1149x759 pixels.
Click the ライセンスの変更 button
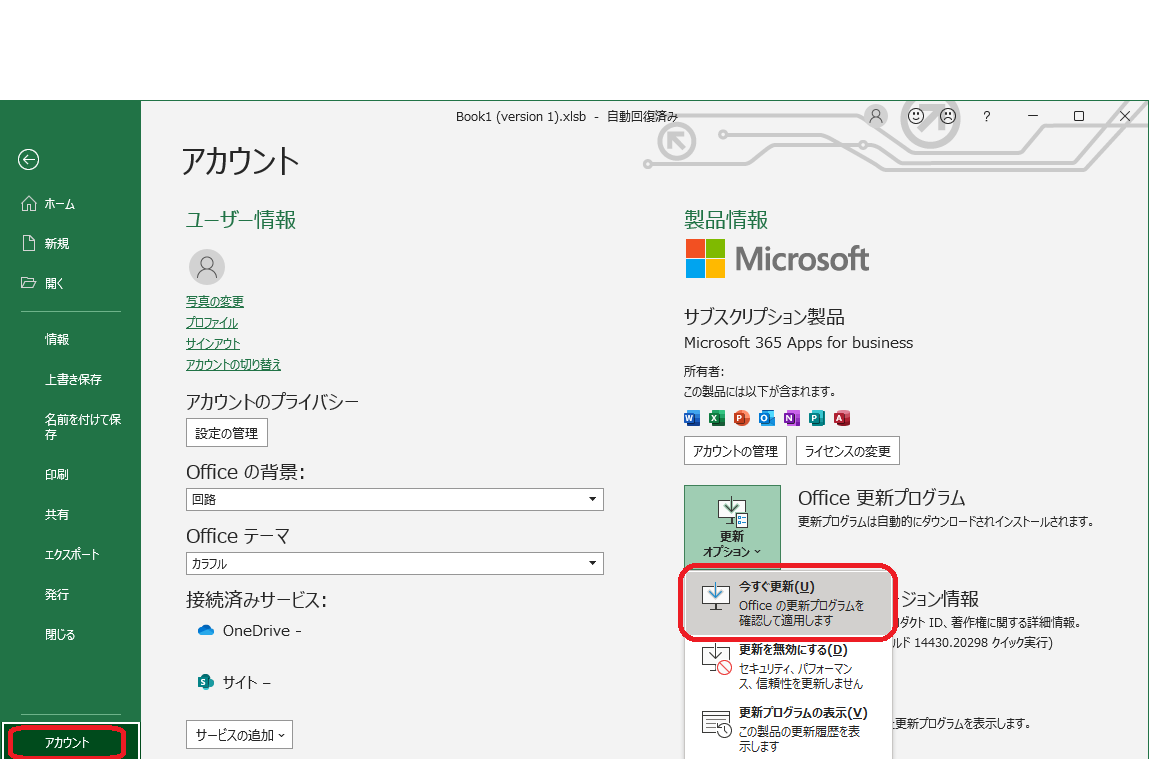(x=848, y=451)
